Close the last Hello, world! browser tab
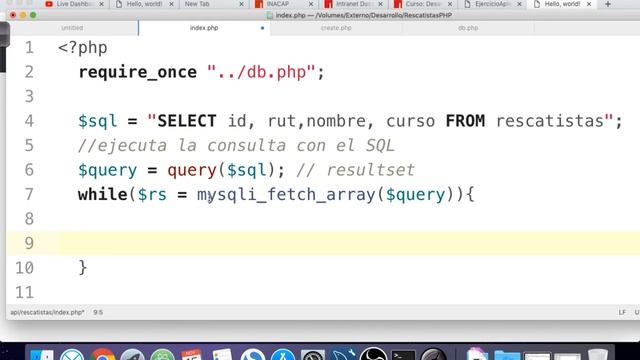 pos(589,4)
